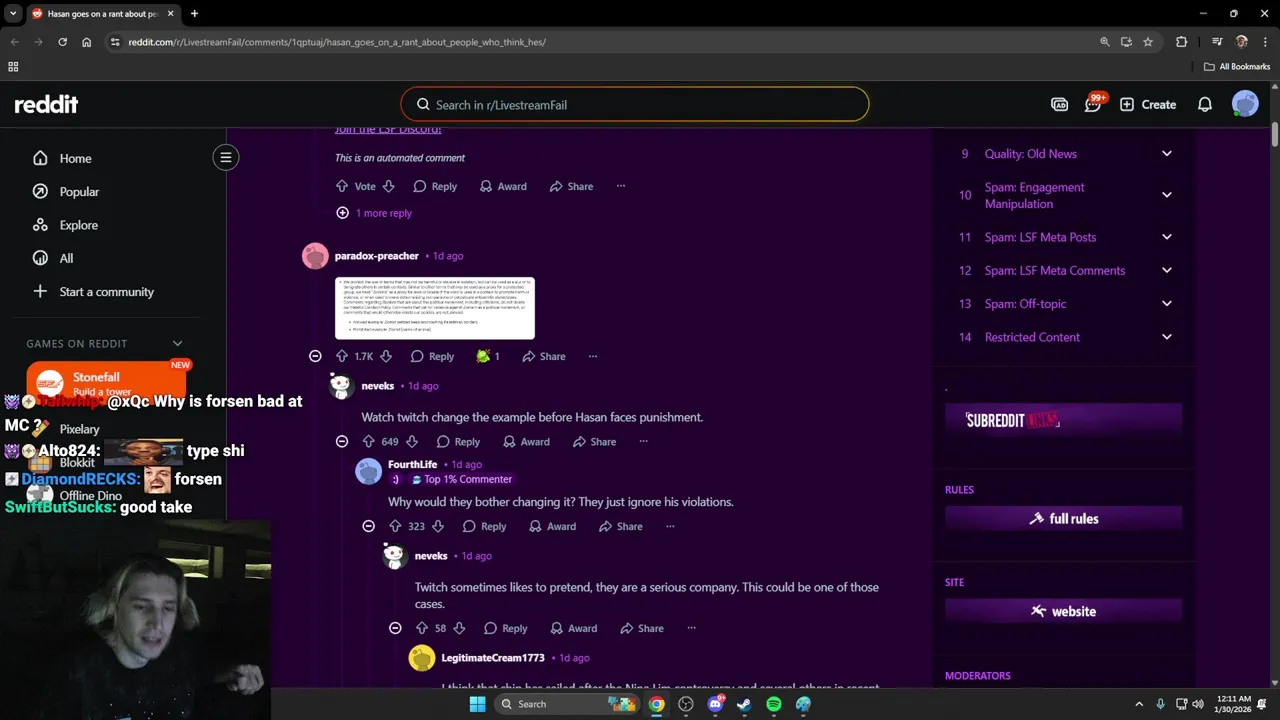
Task: Expand rule 9 Quality: Old News
Action: [1166, 153]
